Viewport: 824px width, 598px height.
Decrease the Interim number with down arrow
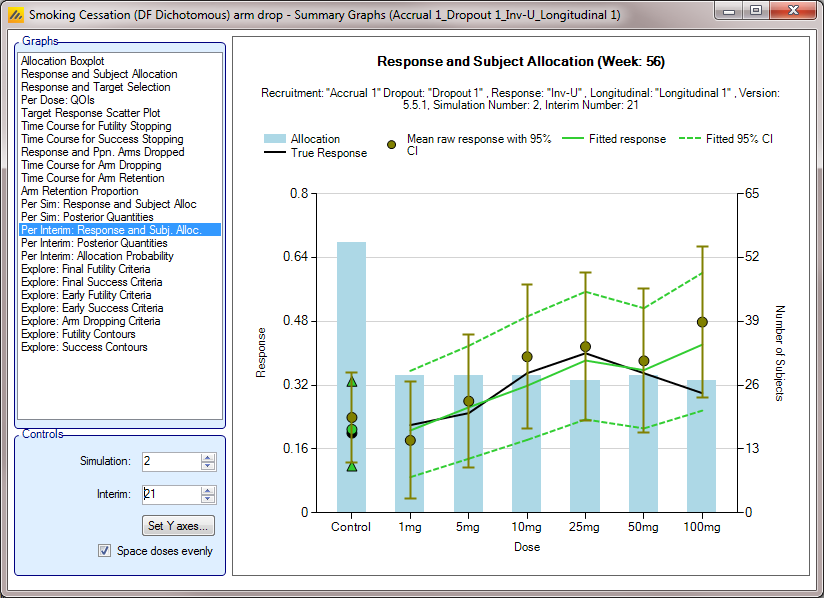tap(208, 498)
